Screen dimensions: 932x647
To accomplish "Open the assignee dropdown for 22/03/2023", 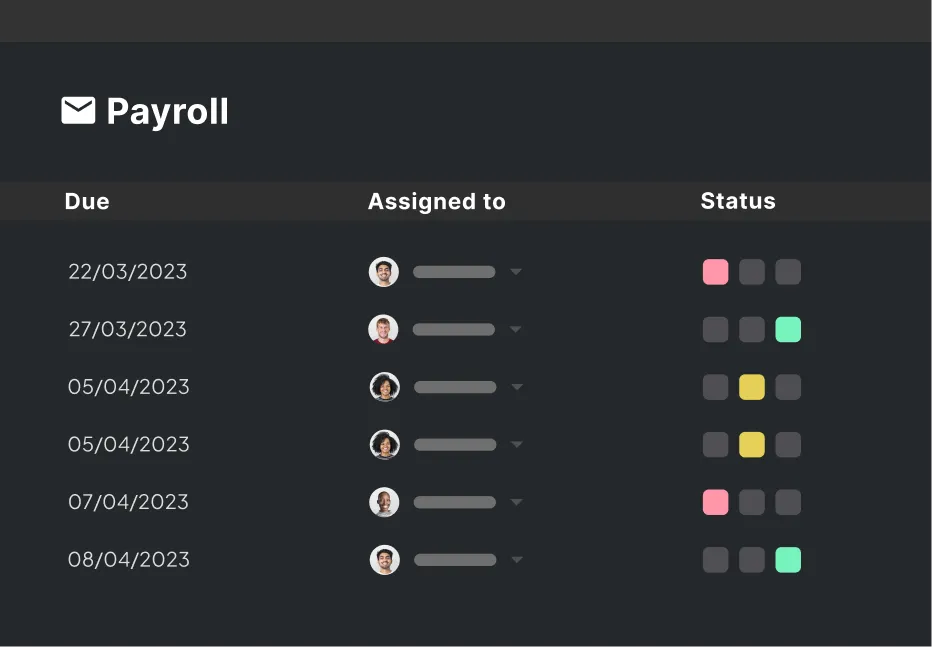I will [516, 272].
